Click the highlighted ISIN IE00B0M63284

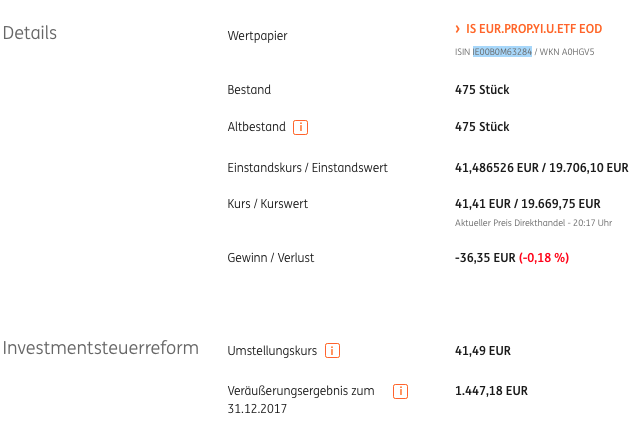[x=502, y=51]
